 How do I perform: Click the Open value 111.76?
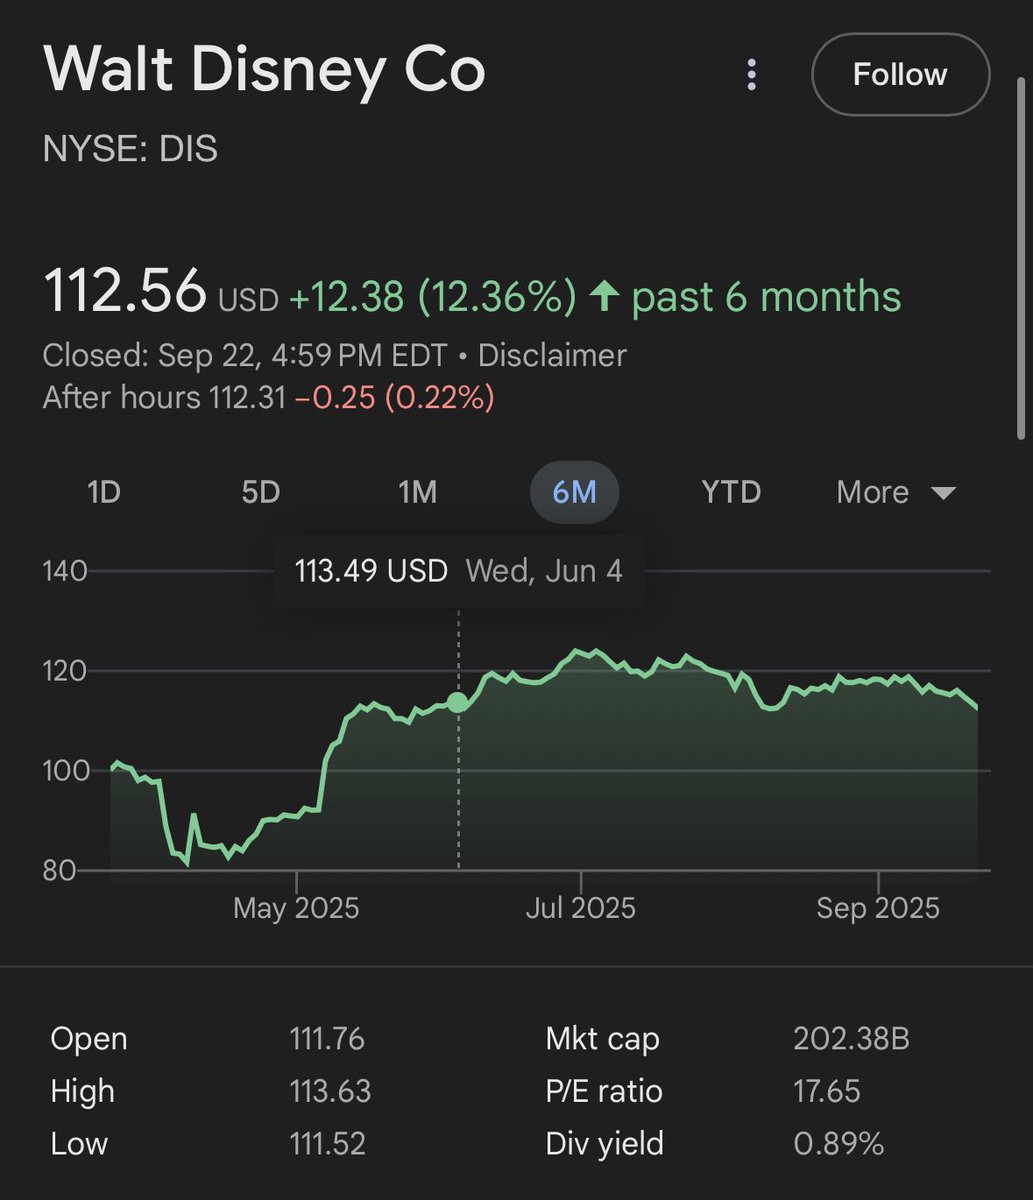[327, 1038]
